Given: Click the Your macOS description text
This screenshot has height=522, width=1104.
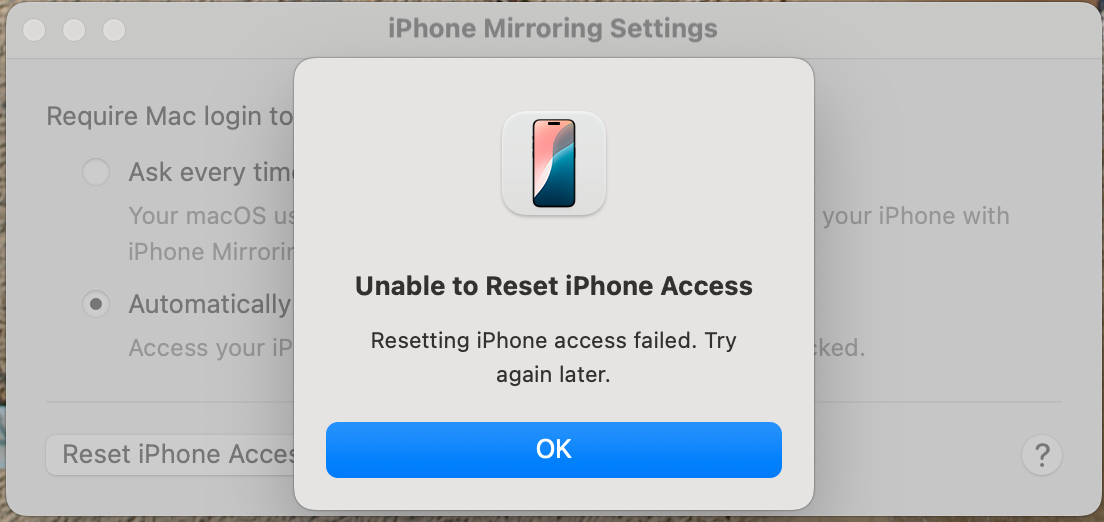Looking at the screenshot, I should coord(211,216).
